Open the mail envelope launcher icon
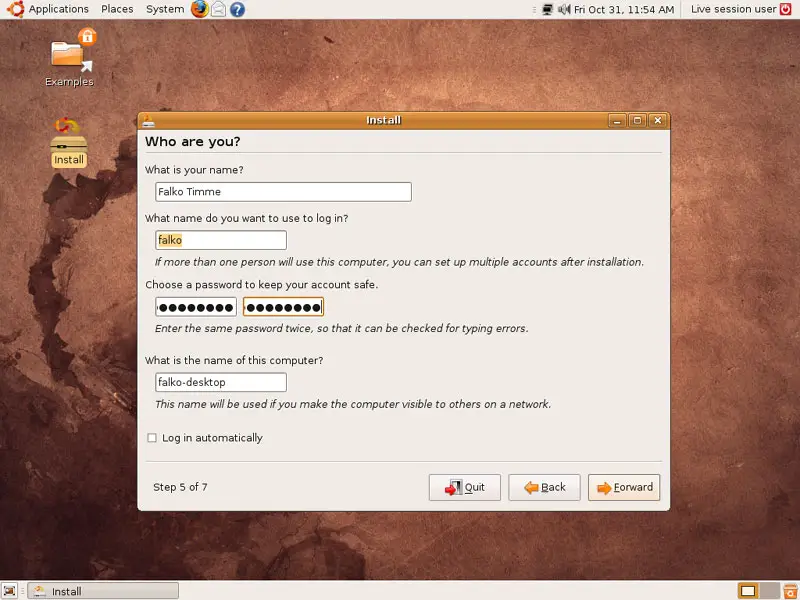Image resolution: width=800 pixels, height=600 pixels. tap(218, 9)
